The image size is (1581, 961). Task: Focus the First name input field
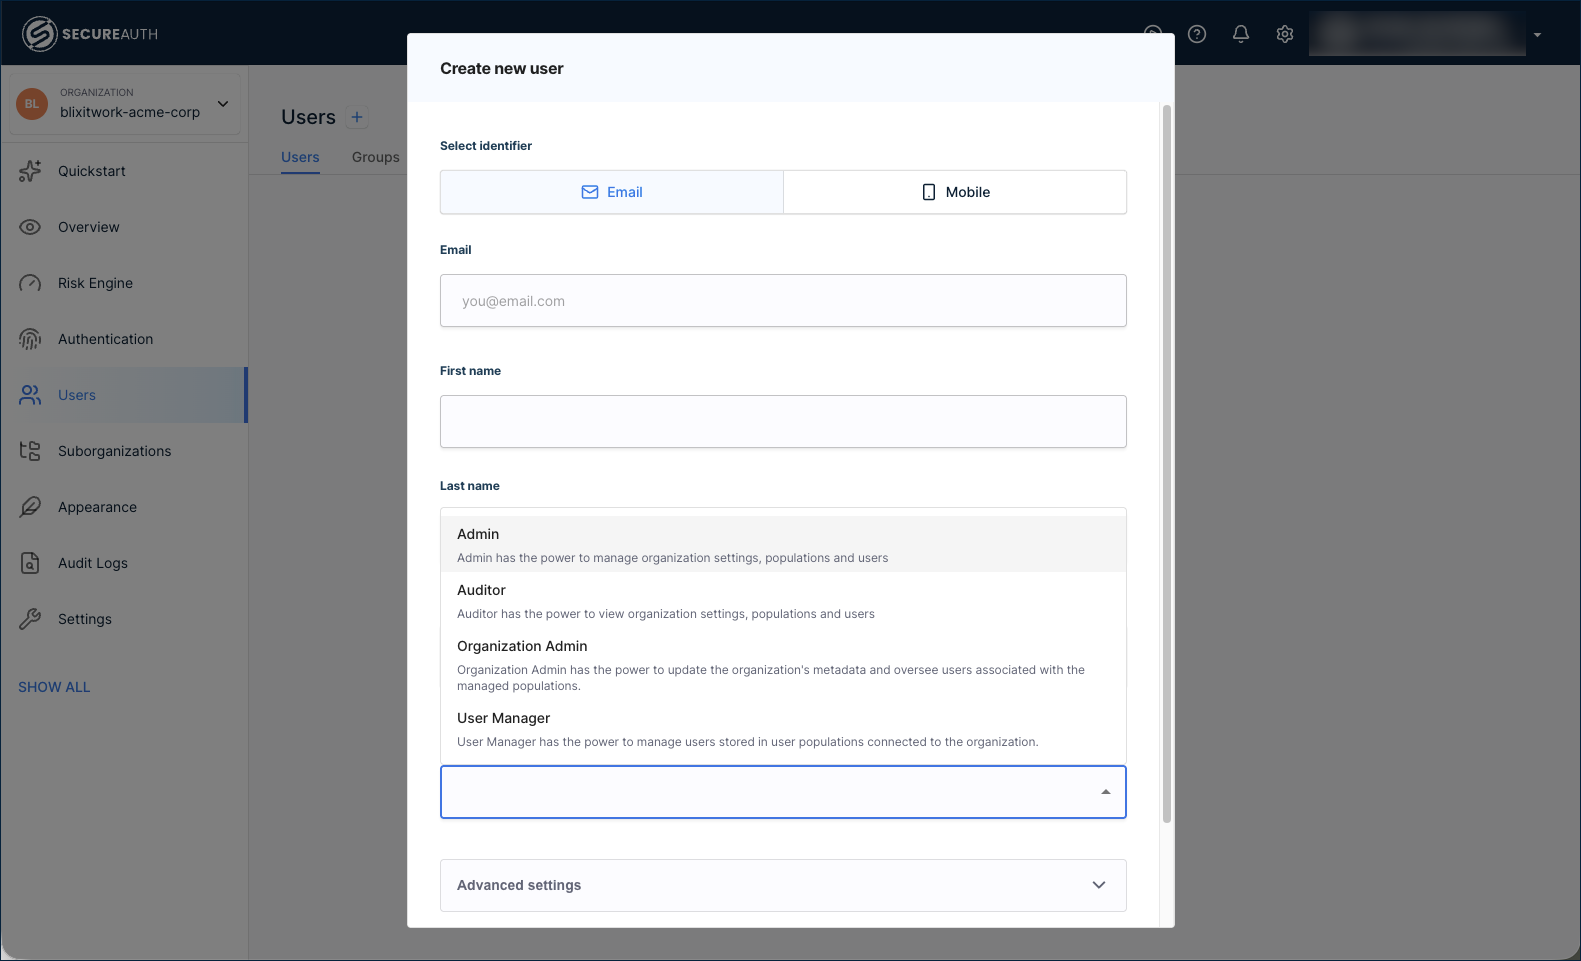783,421
